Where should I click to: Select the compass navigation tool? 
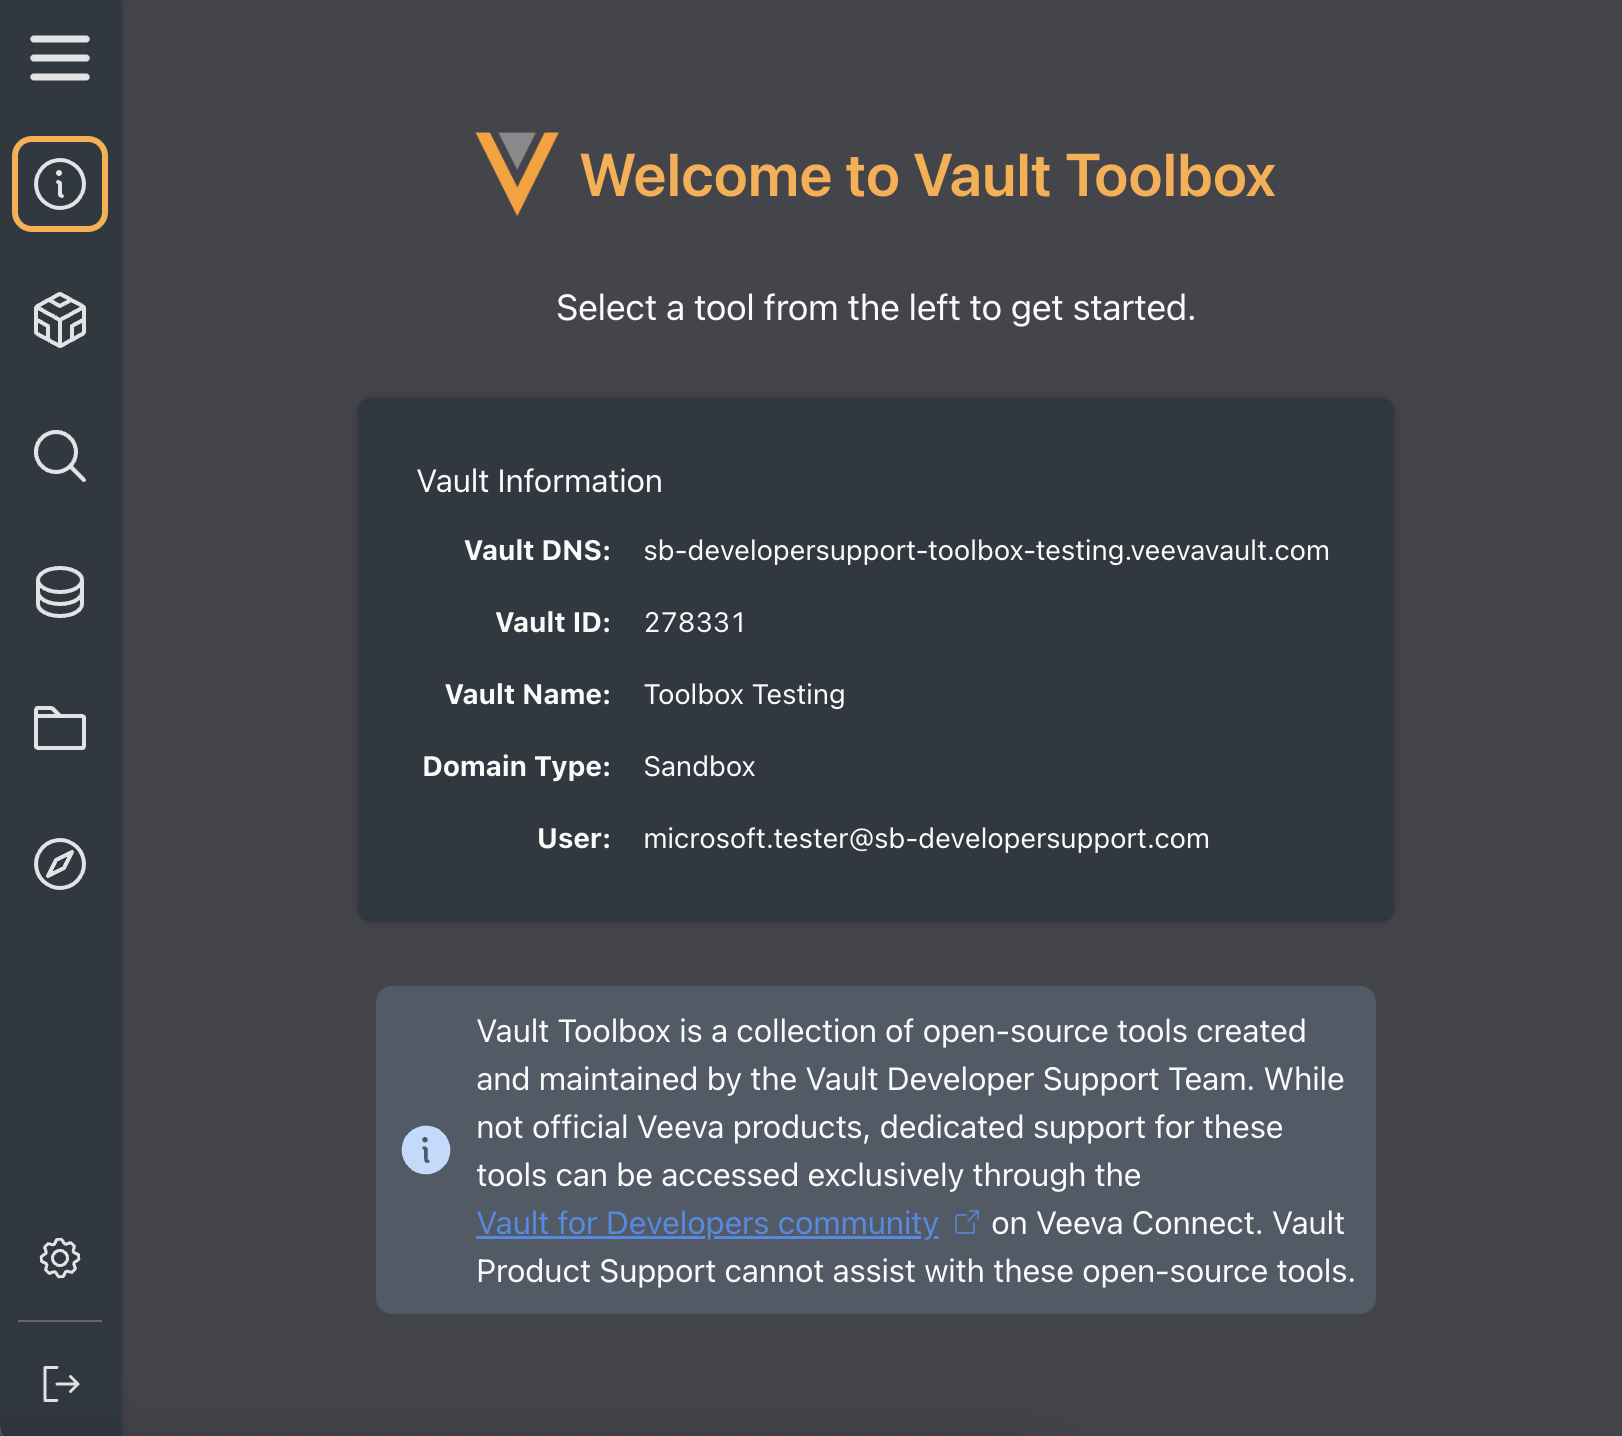[61, 867]
